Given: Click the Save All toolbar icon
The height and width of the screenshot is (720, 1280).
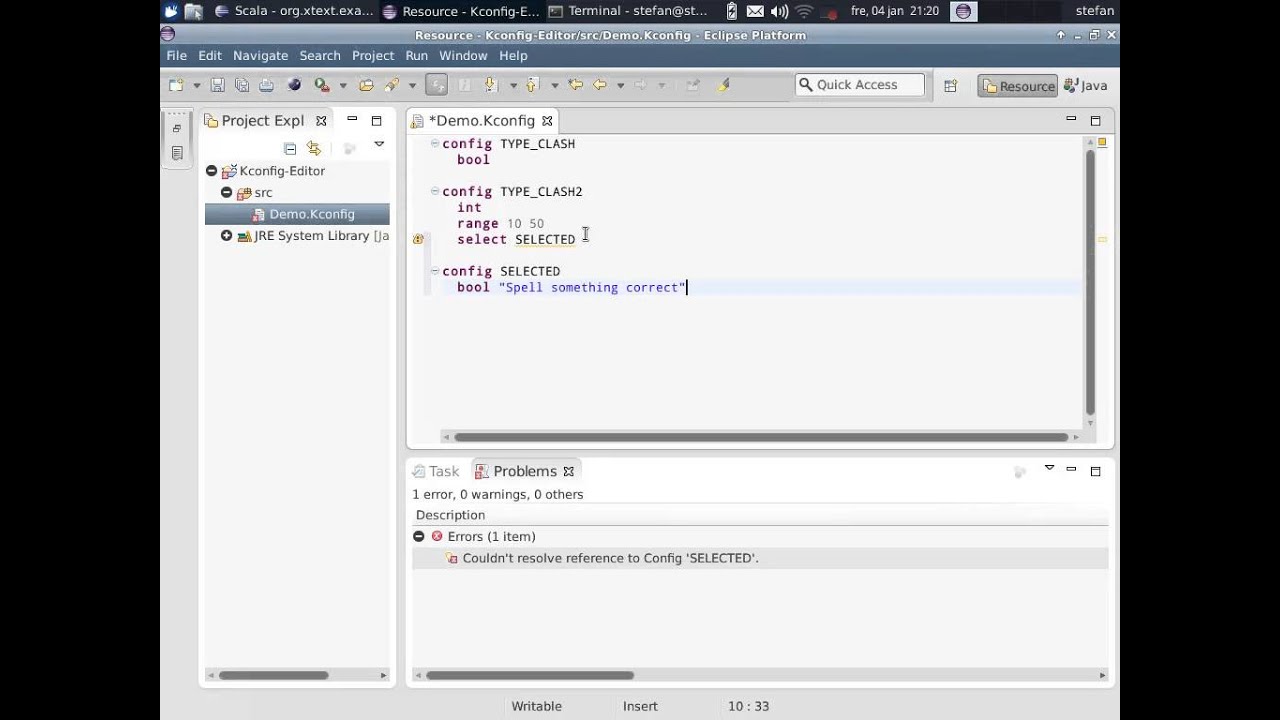Looking at the screenshot, I should click(x=241, y=86).
